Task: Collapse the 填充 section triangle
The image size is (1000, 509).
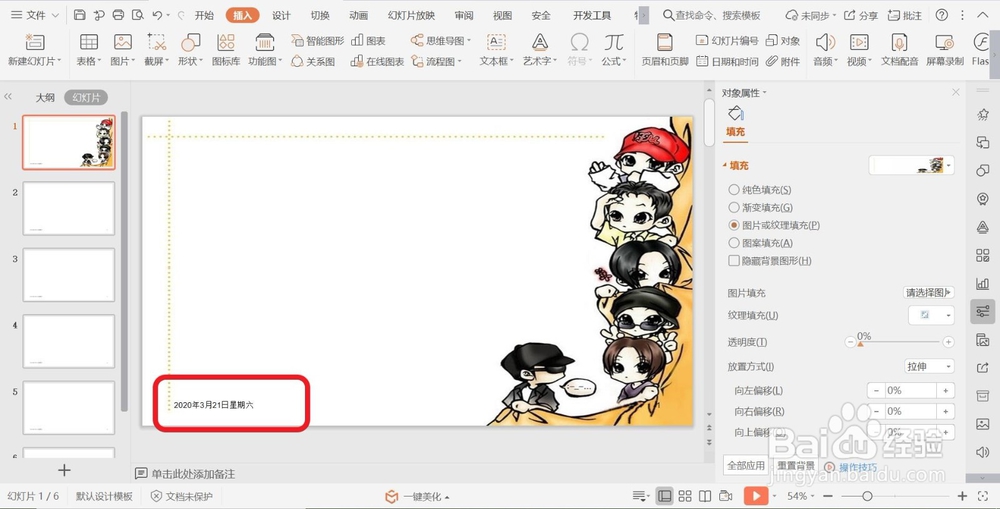Action: pyautogui.click(x=724, y=165)
